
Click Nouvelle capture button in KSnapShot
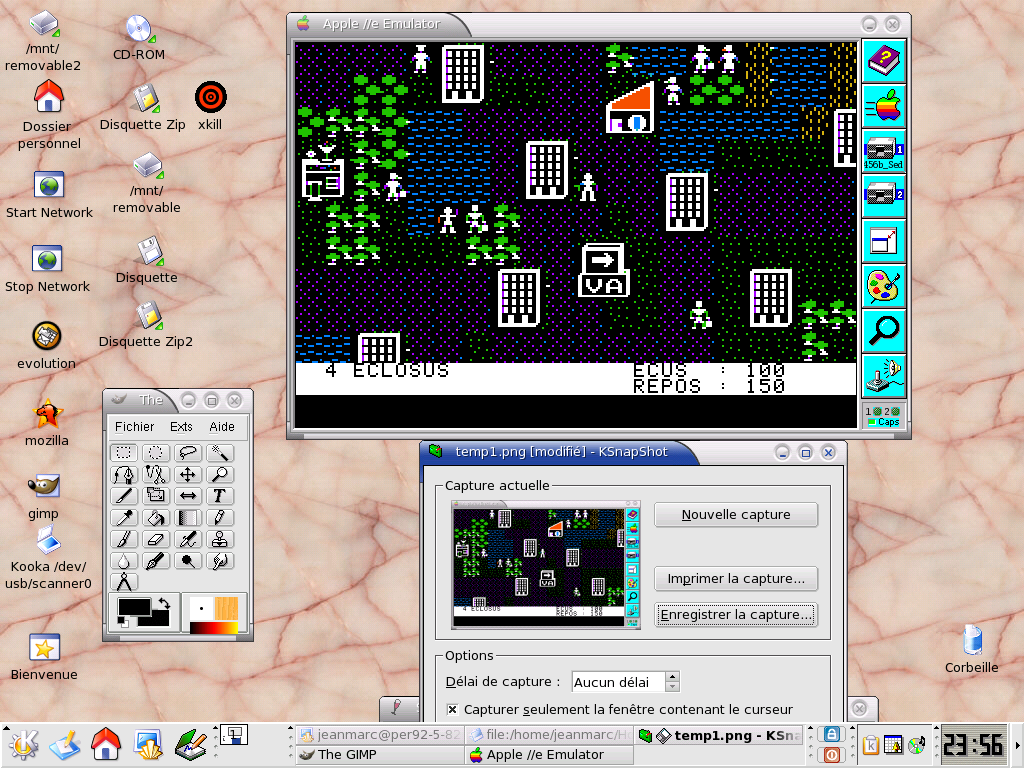click(x=736, y=515)
